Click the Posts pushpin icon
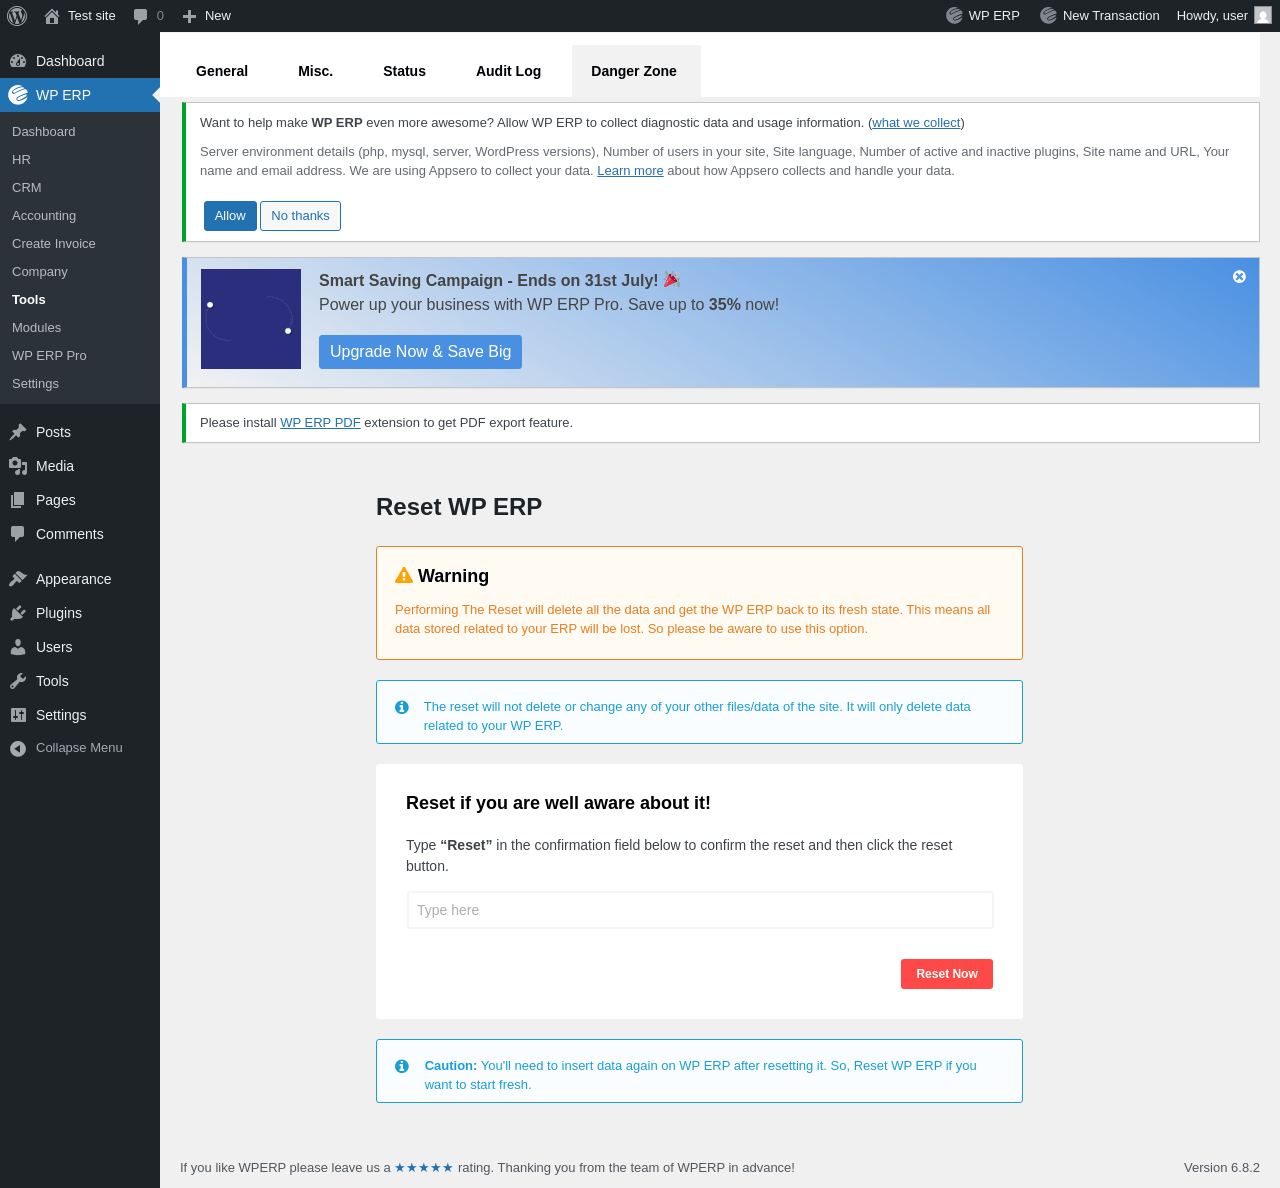 pos(18,432)
